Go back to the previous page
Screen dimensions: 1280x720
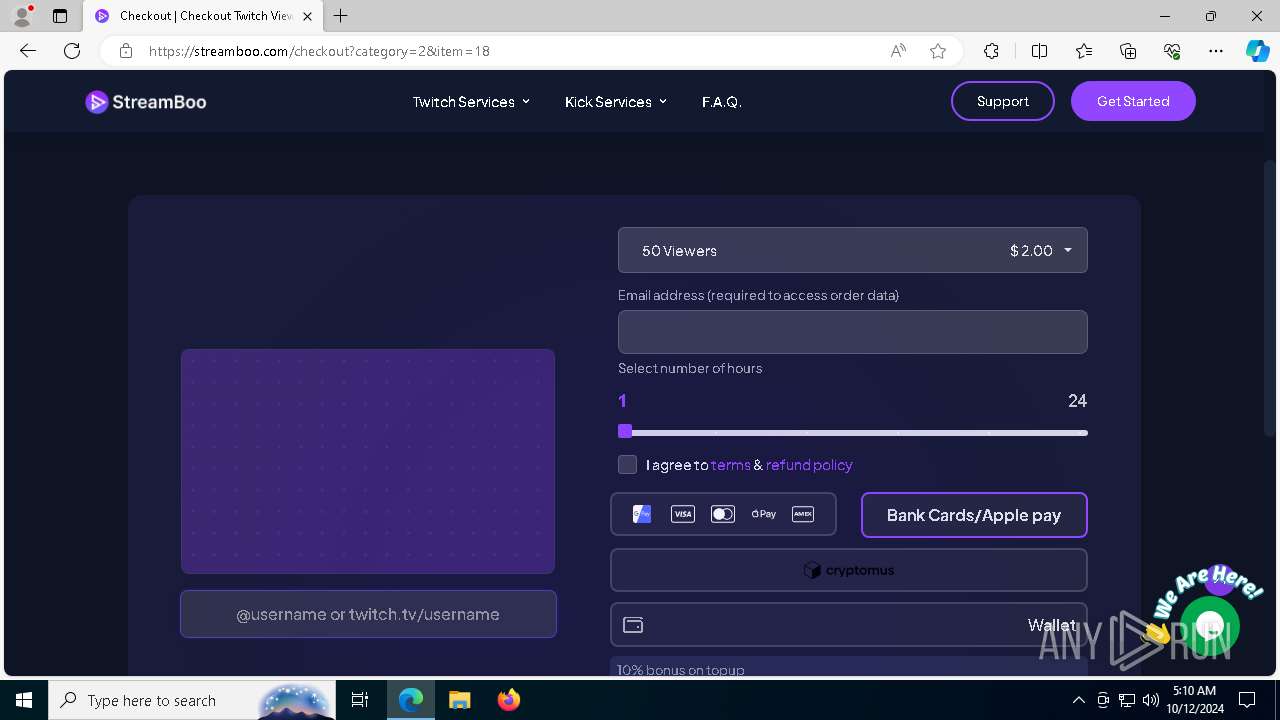pos(28,51)
